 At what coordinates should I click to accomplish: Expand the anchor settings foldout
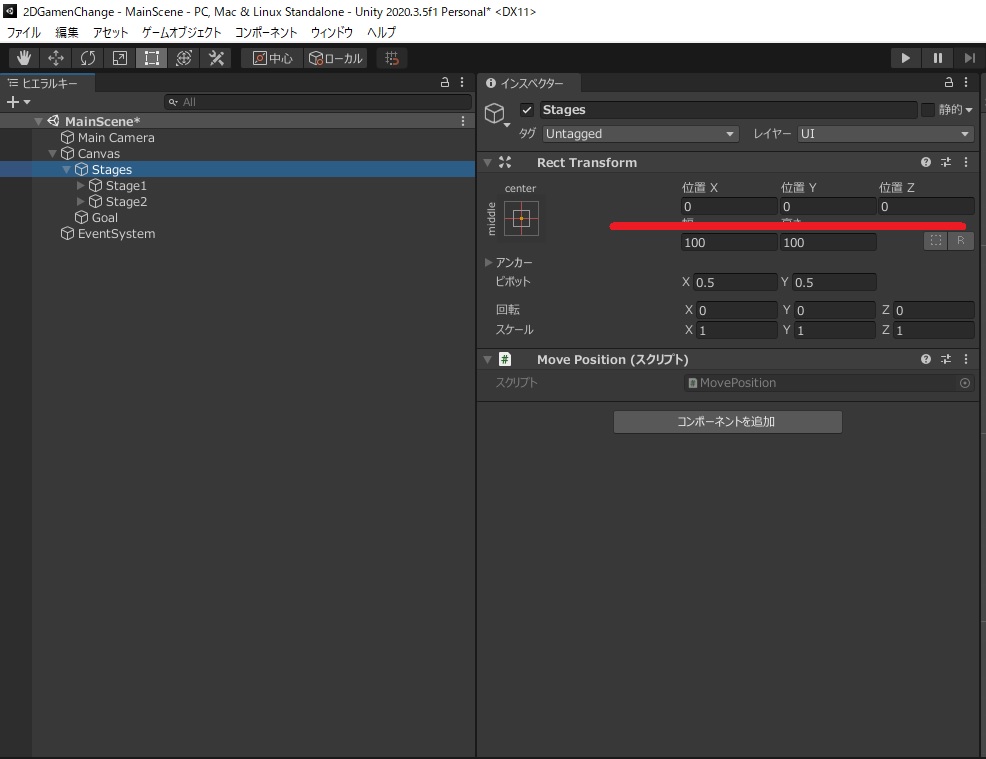[488, 262]
